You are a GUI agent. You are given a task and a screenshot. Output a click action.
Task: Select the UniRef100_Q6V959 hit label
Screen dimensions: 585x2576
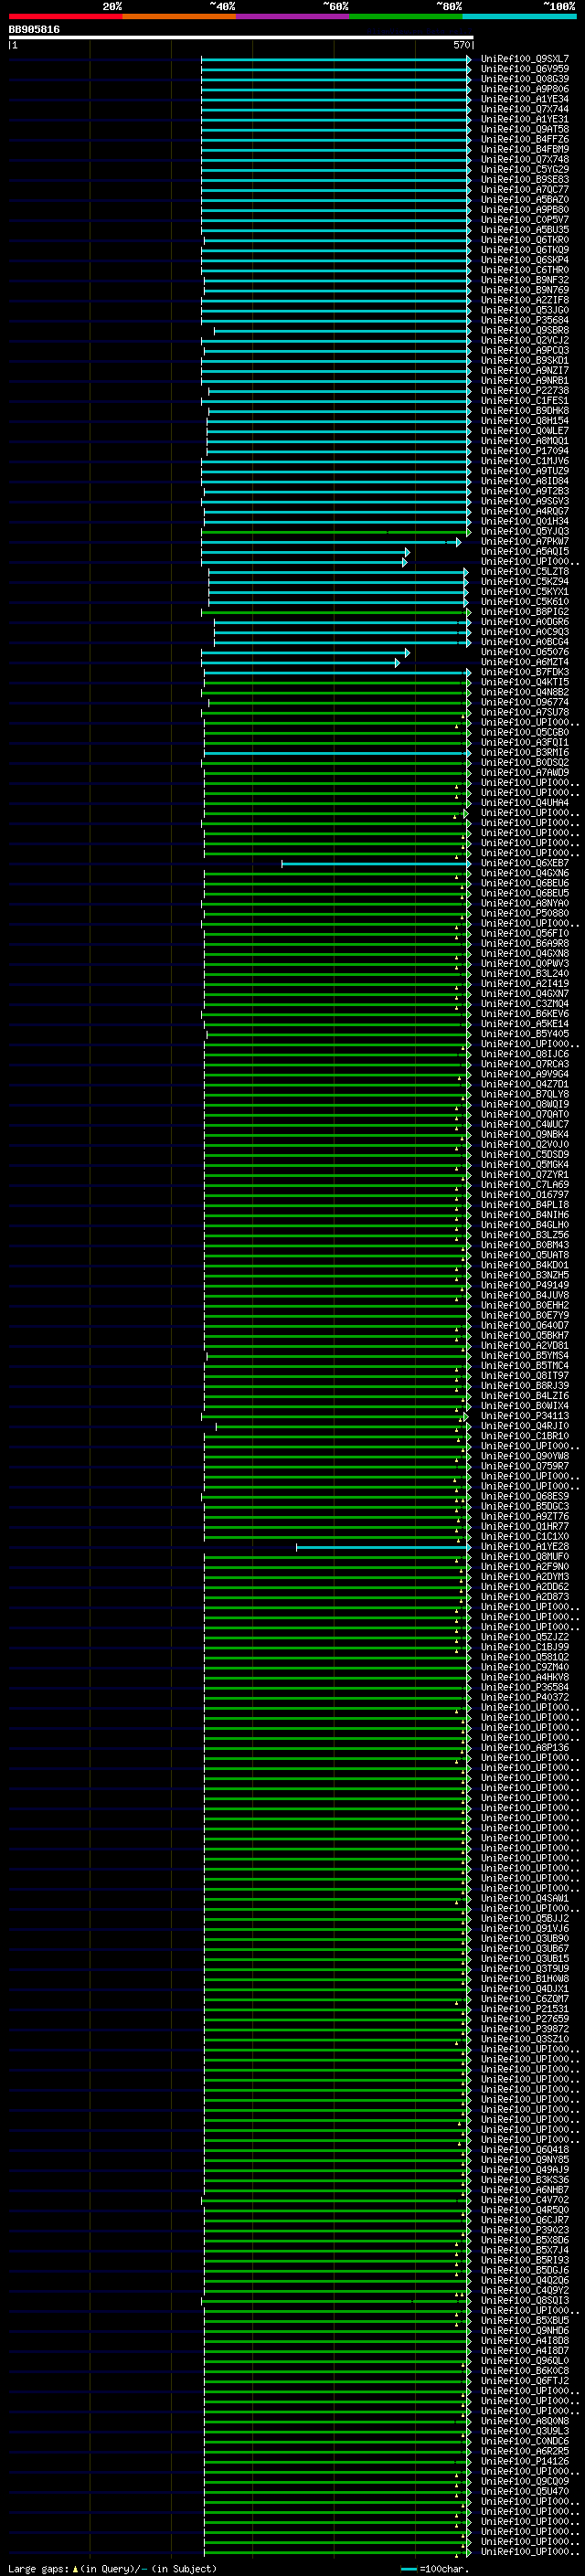point(525,69)
